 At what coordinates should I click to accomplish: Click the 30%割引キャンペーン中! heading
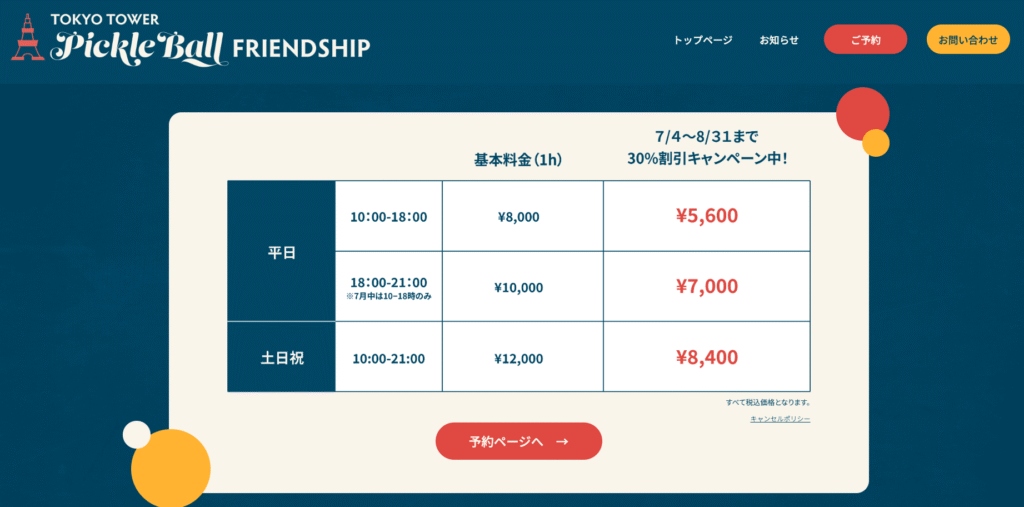[707, 158]
